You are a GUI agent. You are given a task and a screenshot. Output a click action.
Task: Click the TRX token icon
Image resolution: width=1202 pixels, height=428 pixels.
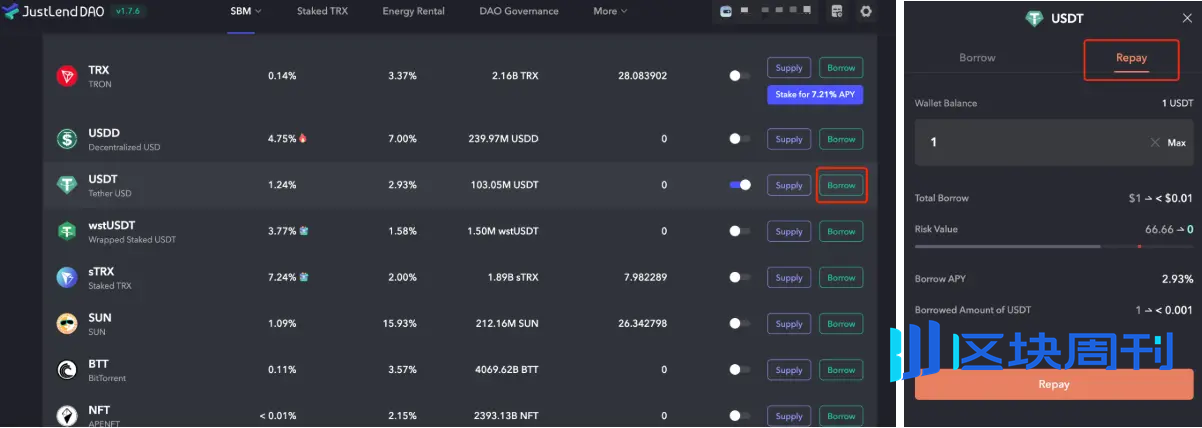pyautogui.click(x=67, y=76)
